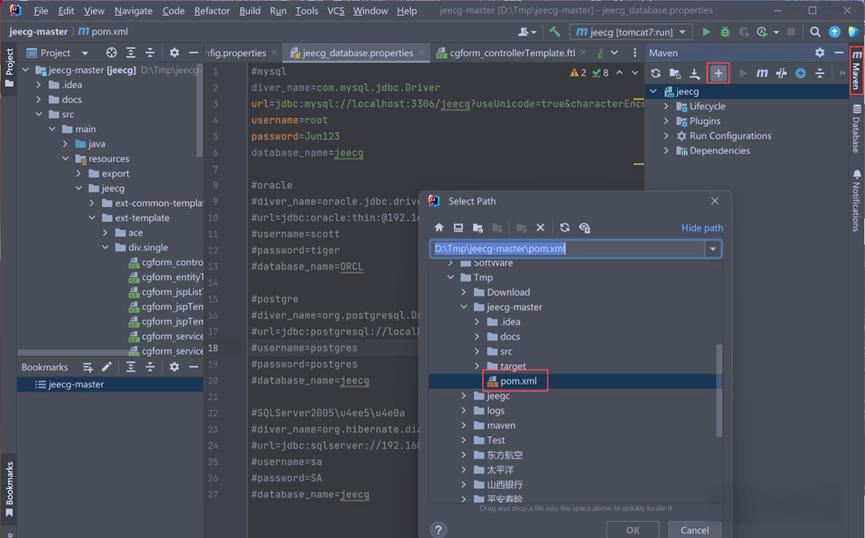This screenshot has height=538, width=865.
Task: Add Maven projects with plus button
Action: coord(718,73)
